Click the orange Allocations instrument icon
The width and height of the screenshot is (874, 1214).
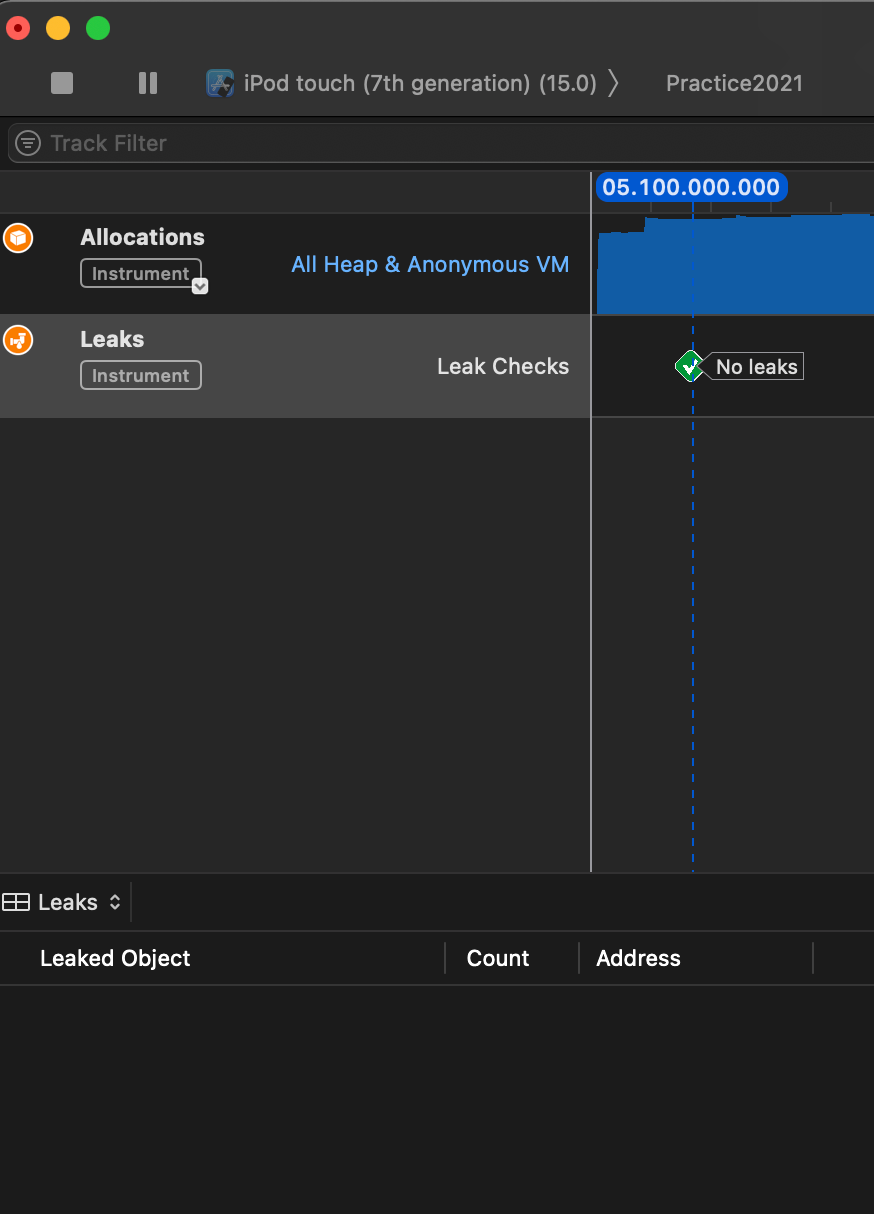coord(18,238)
